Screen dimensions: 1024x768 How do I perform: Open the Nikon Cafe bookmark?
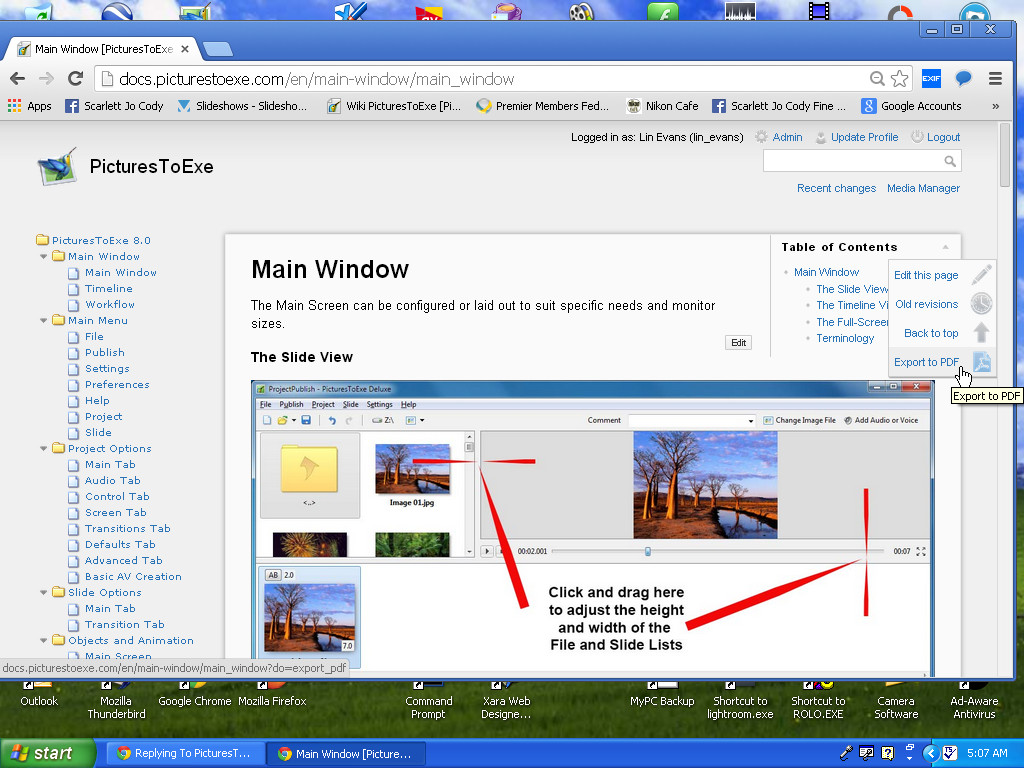click(662, 106)
